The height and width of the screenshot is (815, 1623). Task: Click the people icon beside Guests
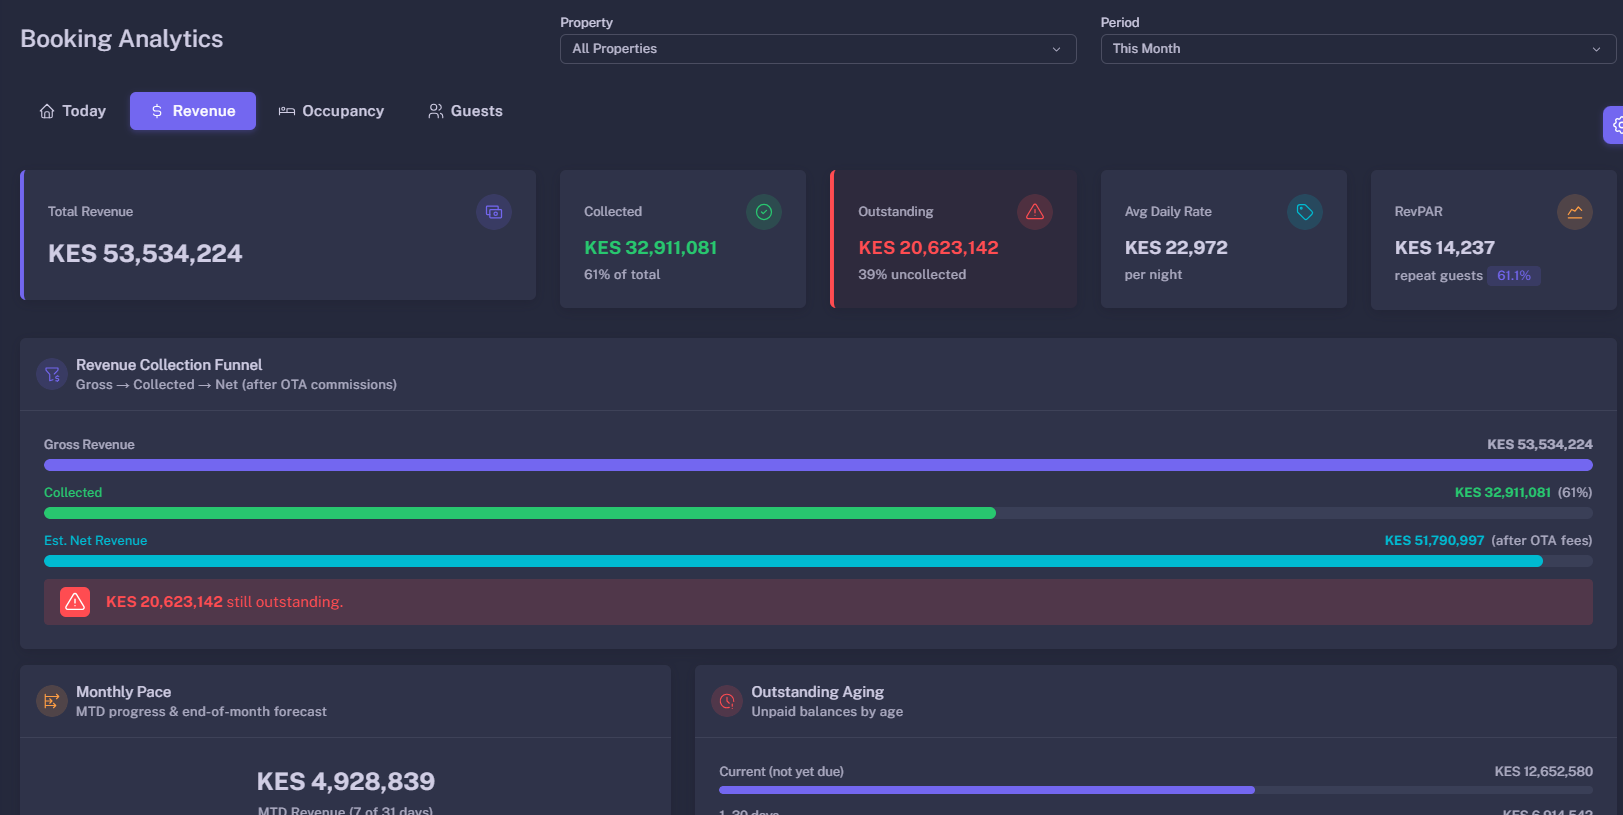click(x=436, y=111)
